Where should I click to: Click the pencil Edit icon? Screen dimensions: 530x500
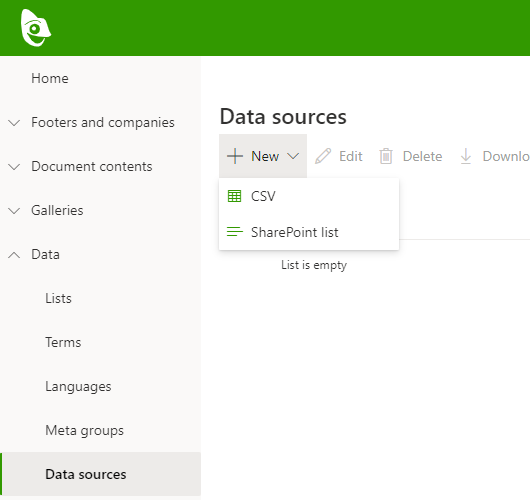pos(323,156)
